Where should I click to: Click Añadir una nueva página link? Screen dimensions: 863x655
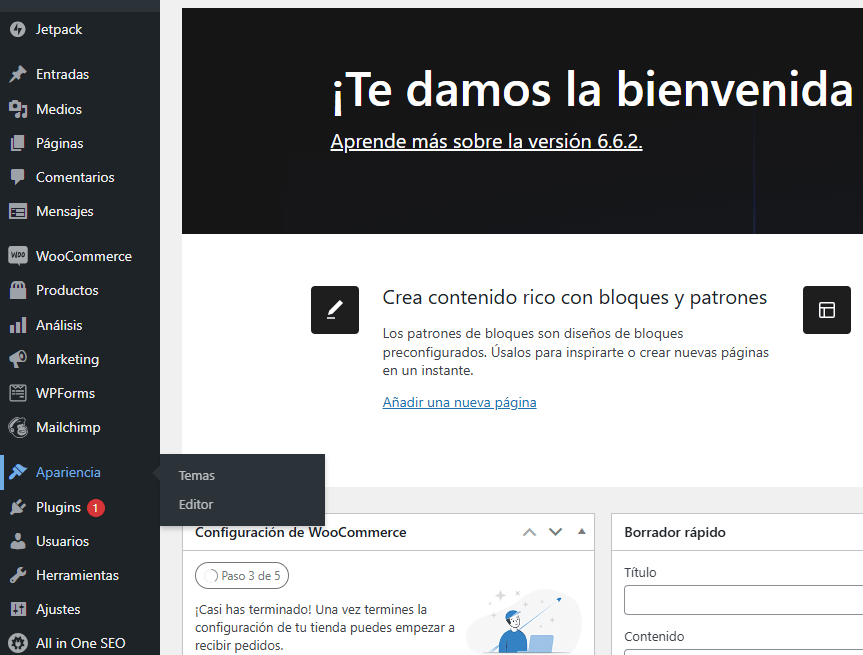pos(460,402)
